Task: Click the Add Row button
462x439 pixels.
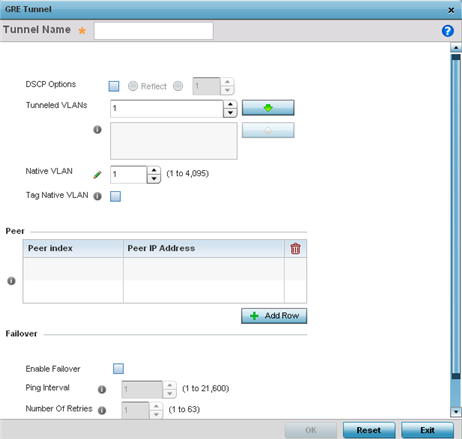Action: click(274, 316)
